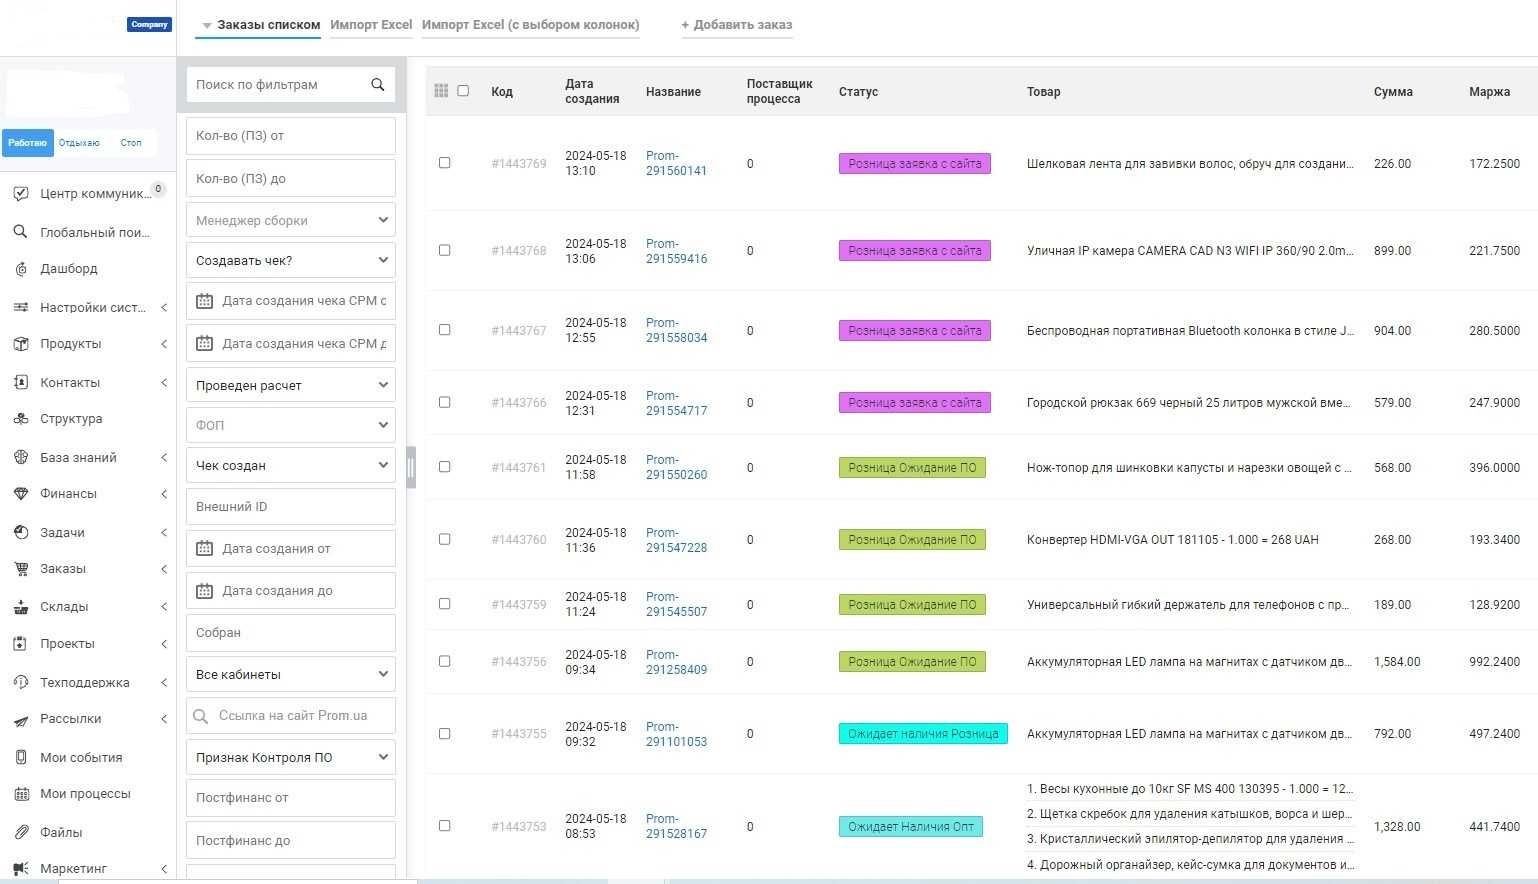Screen dimensions: 1538x884
Task: Open the Признак Контроля ПО dropdown
Action: coord(291,757)
